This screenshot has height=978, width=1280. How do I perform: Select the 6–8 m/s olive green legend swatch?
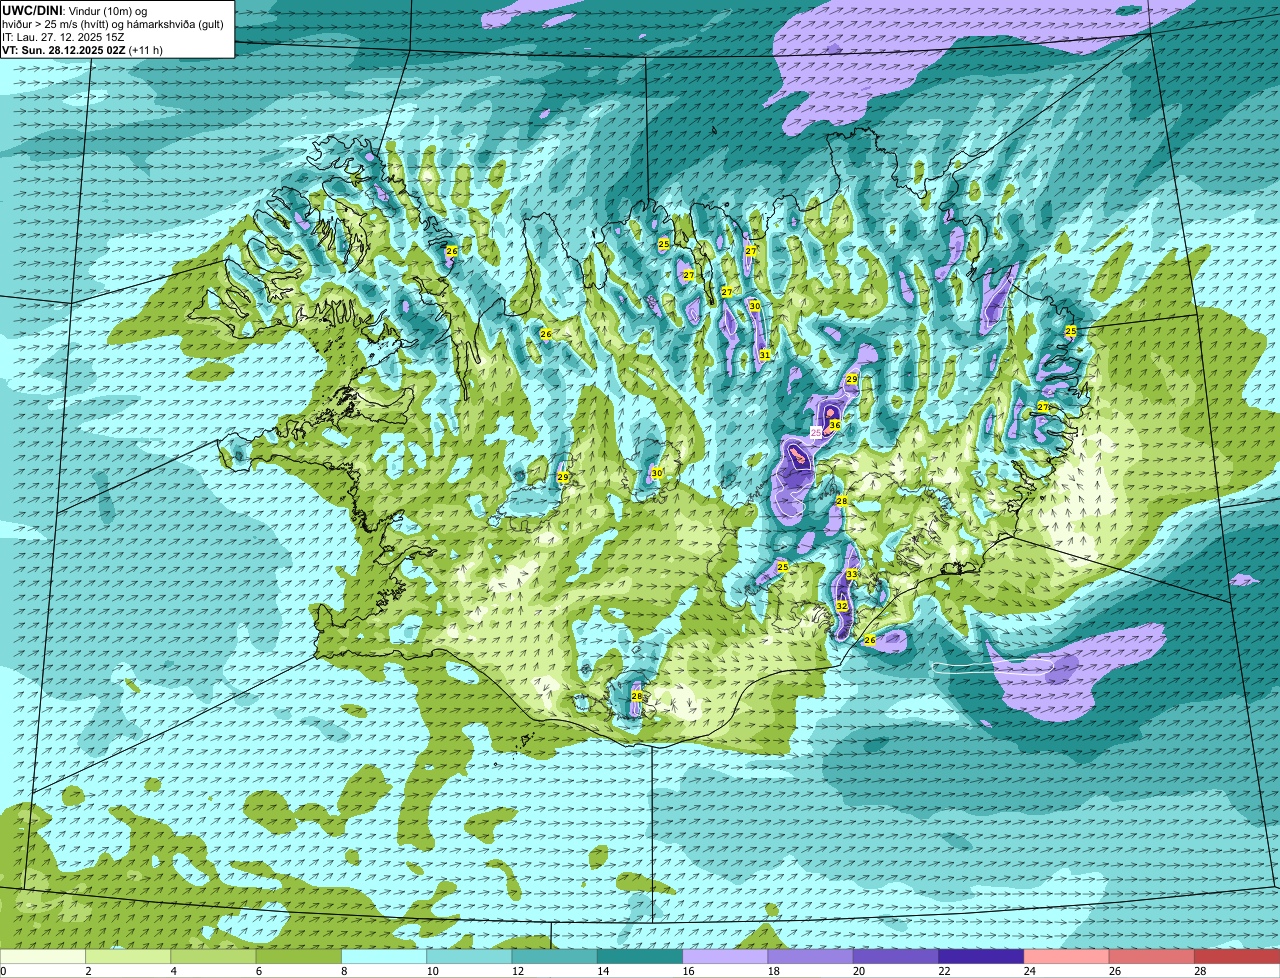pos(299,956)
